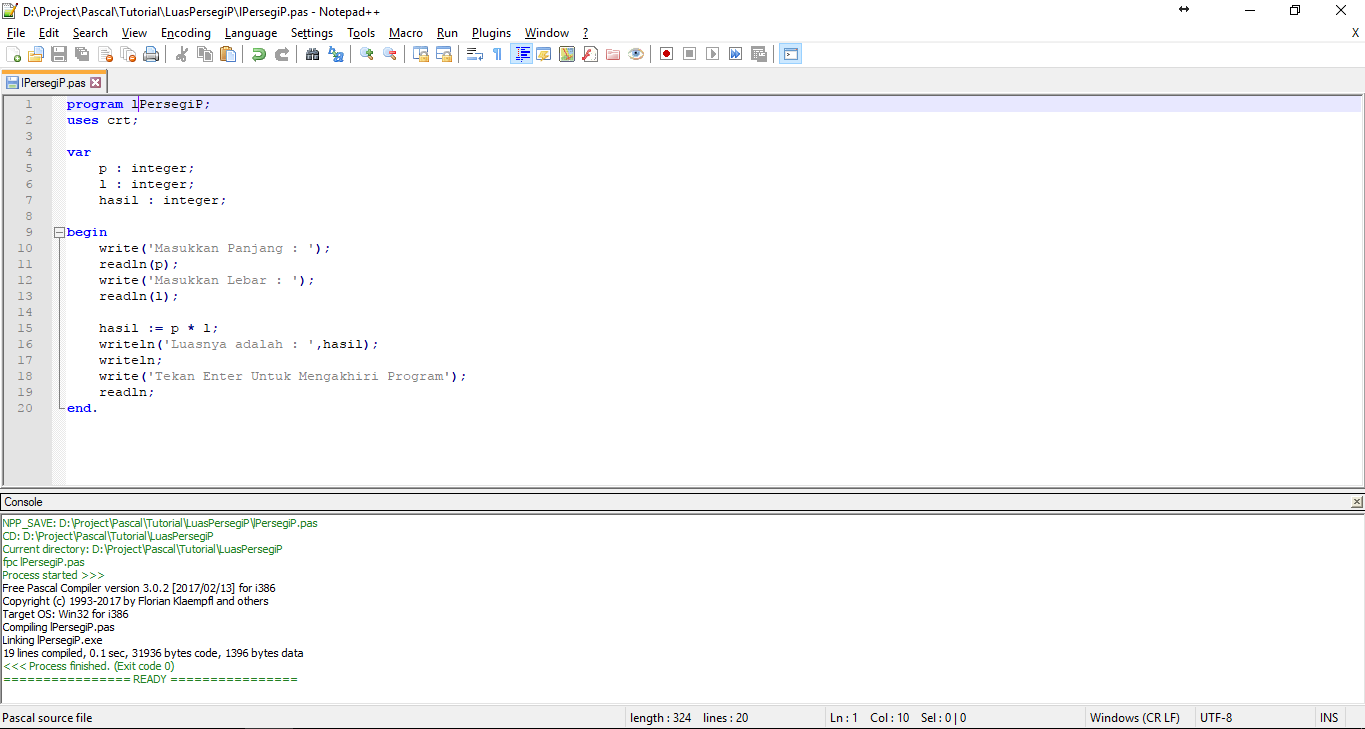Open the Encoding menu
The image size is (1365, 729).
186,33
